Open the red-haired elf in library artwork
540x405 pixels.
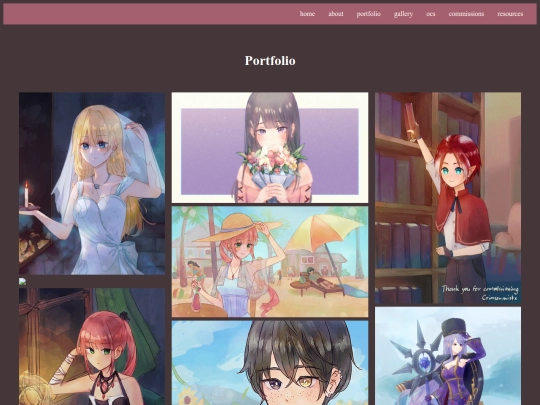(448, 198)
